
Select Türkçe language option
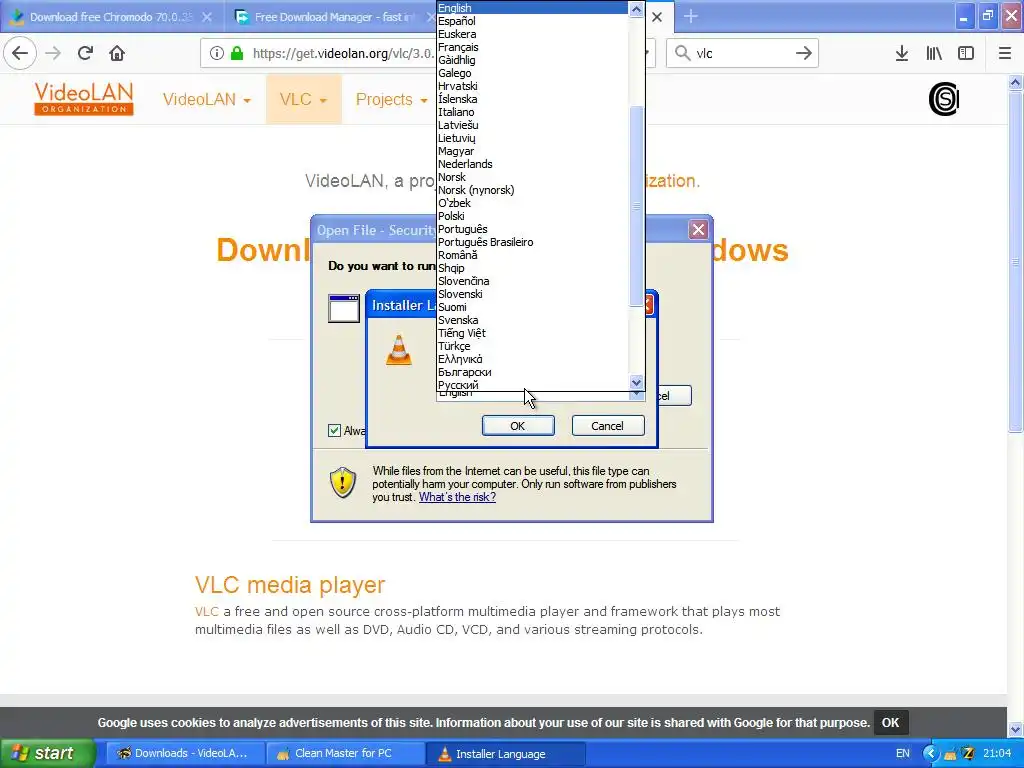pyautogui.click(x=532, y=346)
